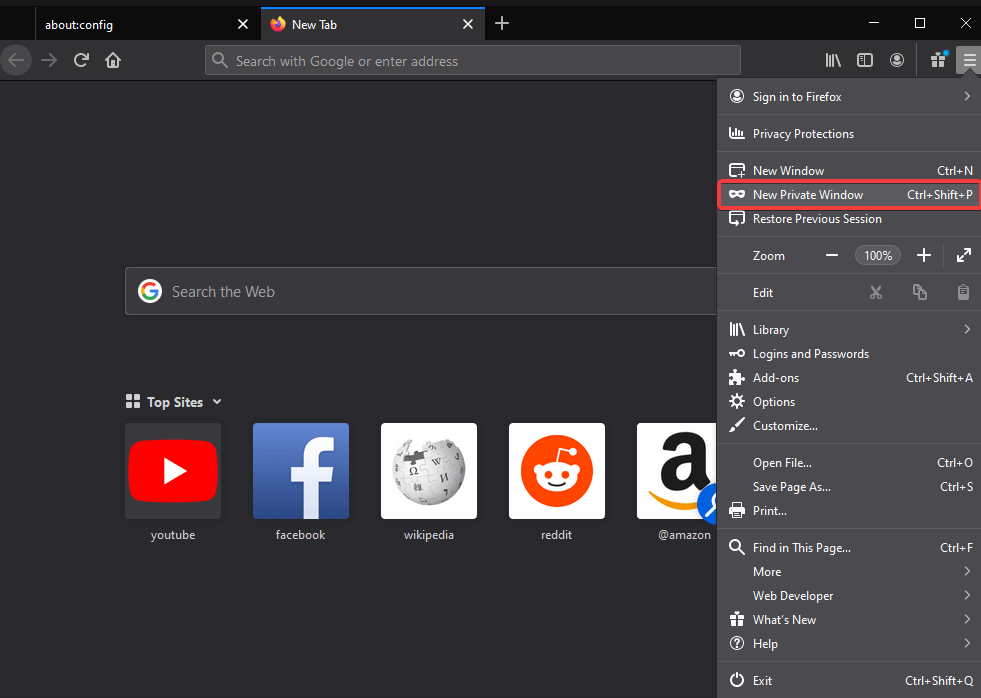Choose Exit from the menu

[x=848, y=680]
